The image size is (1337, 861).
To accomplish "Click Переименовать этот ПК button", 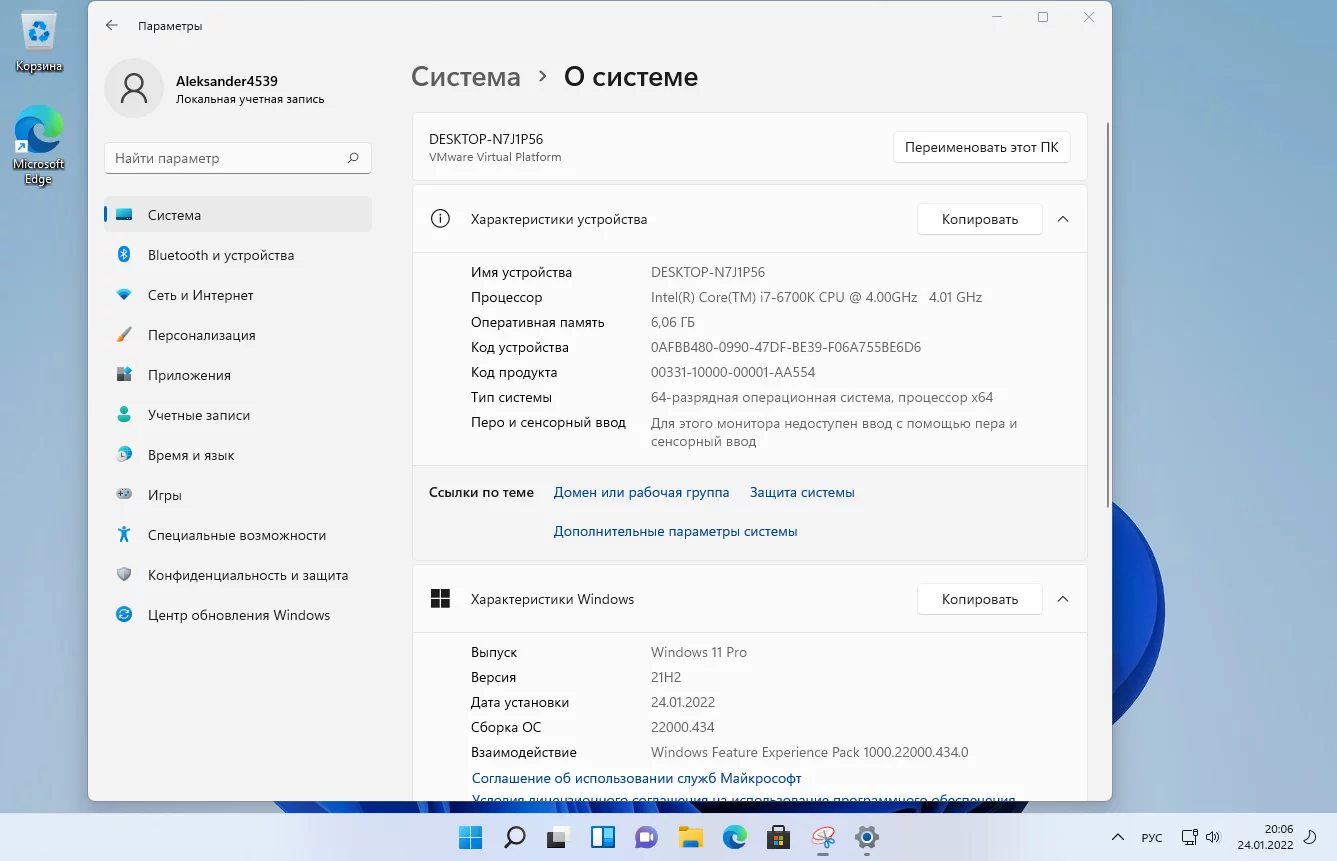I will (x=981, y=147).
